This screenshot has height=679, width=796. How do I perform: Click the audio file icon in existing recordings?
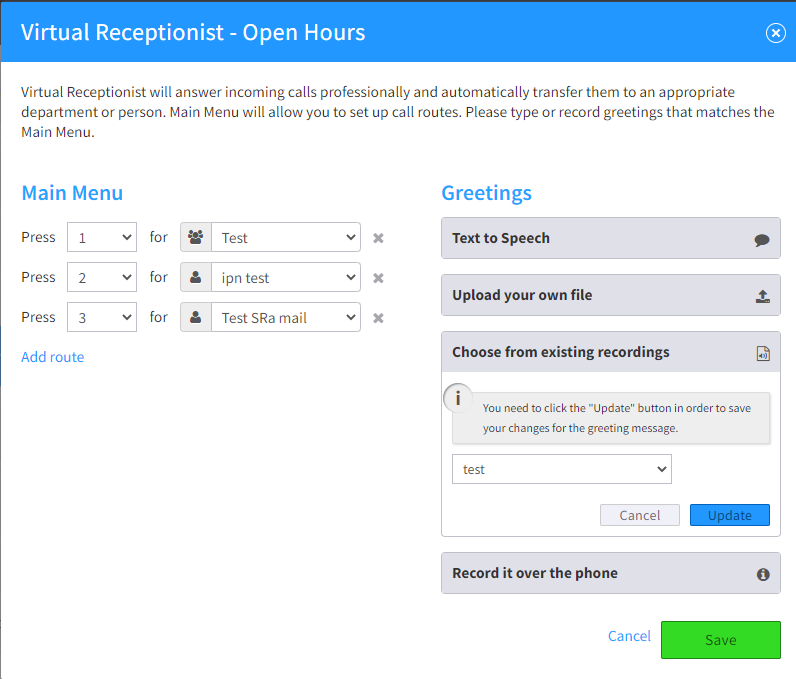pos(763,353)
